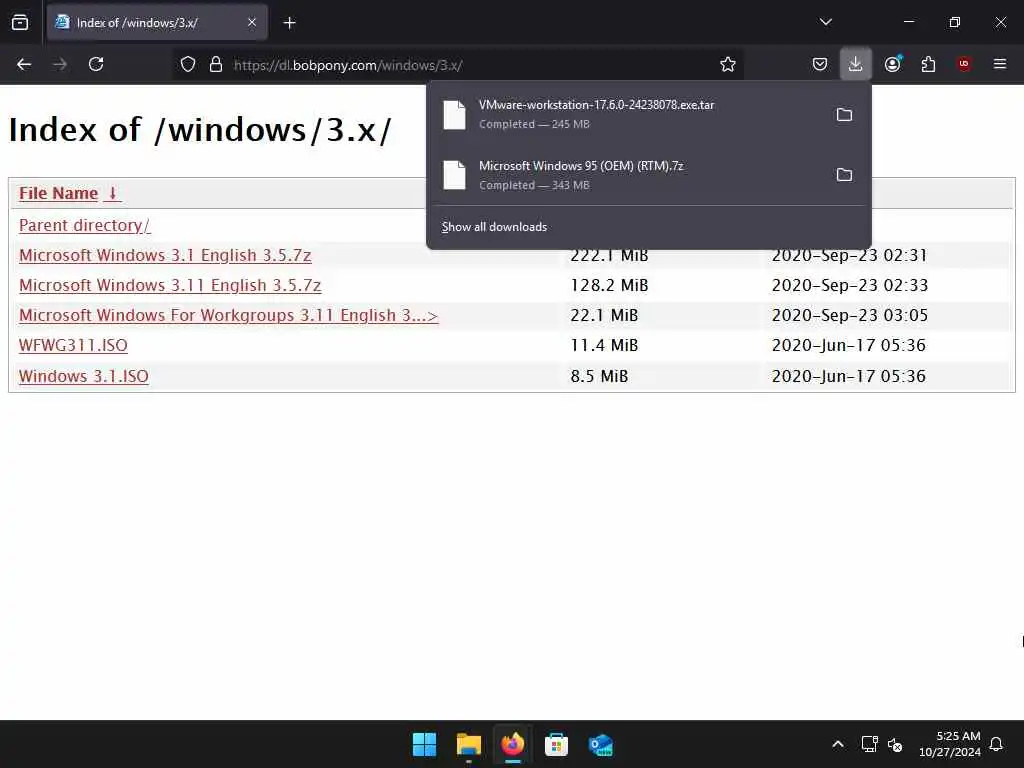Open the notifications bell
Image resolution: width=1024 pixels, height=768 pixels.
coord(997,744)
